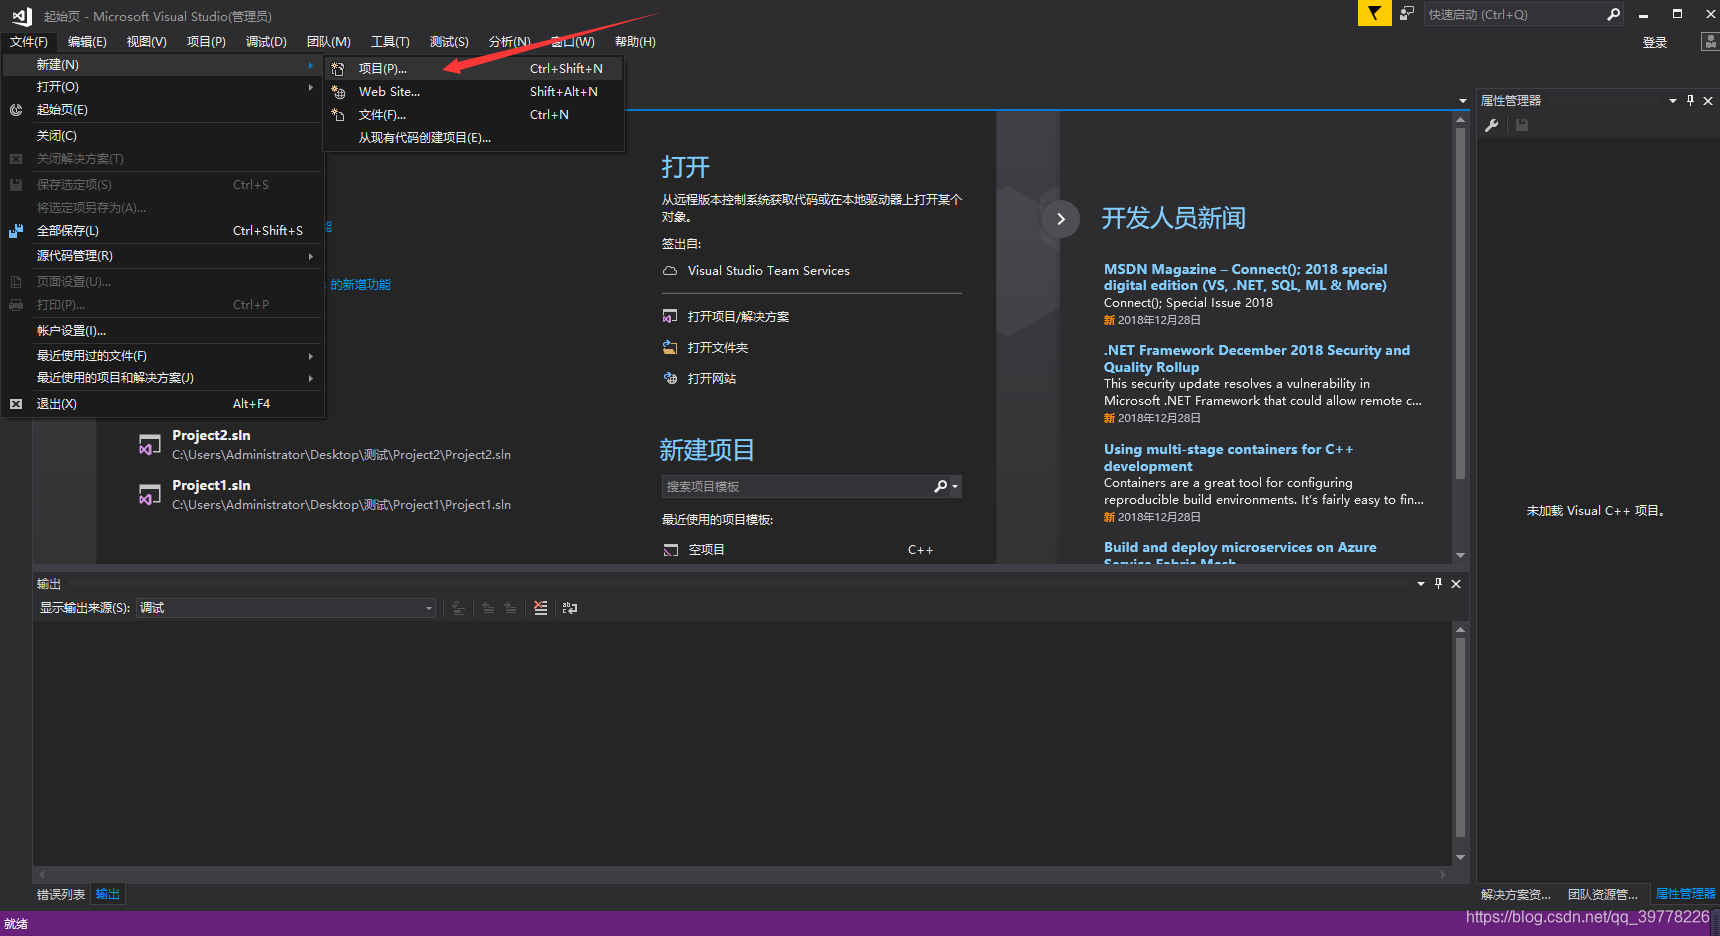Close the 输出 panel
The height and width of the screenshot is (936, 1720).
coord(1456,583)
